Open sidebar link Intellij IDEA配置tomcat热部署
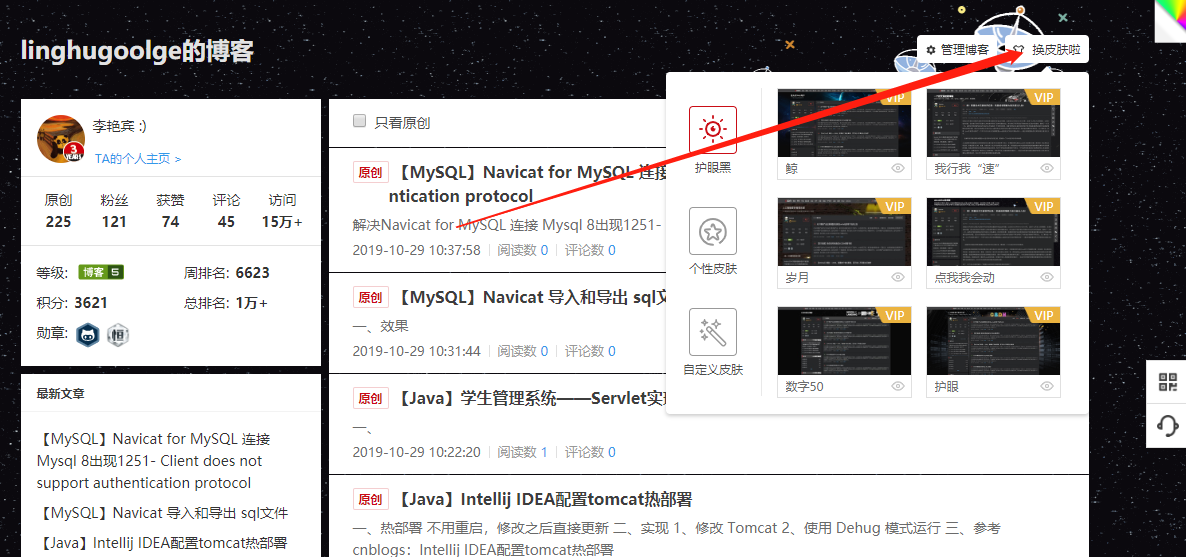The image size is (1186, 557). (163, 543)
